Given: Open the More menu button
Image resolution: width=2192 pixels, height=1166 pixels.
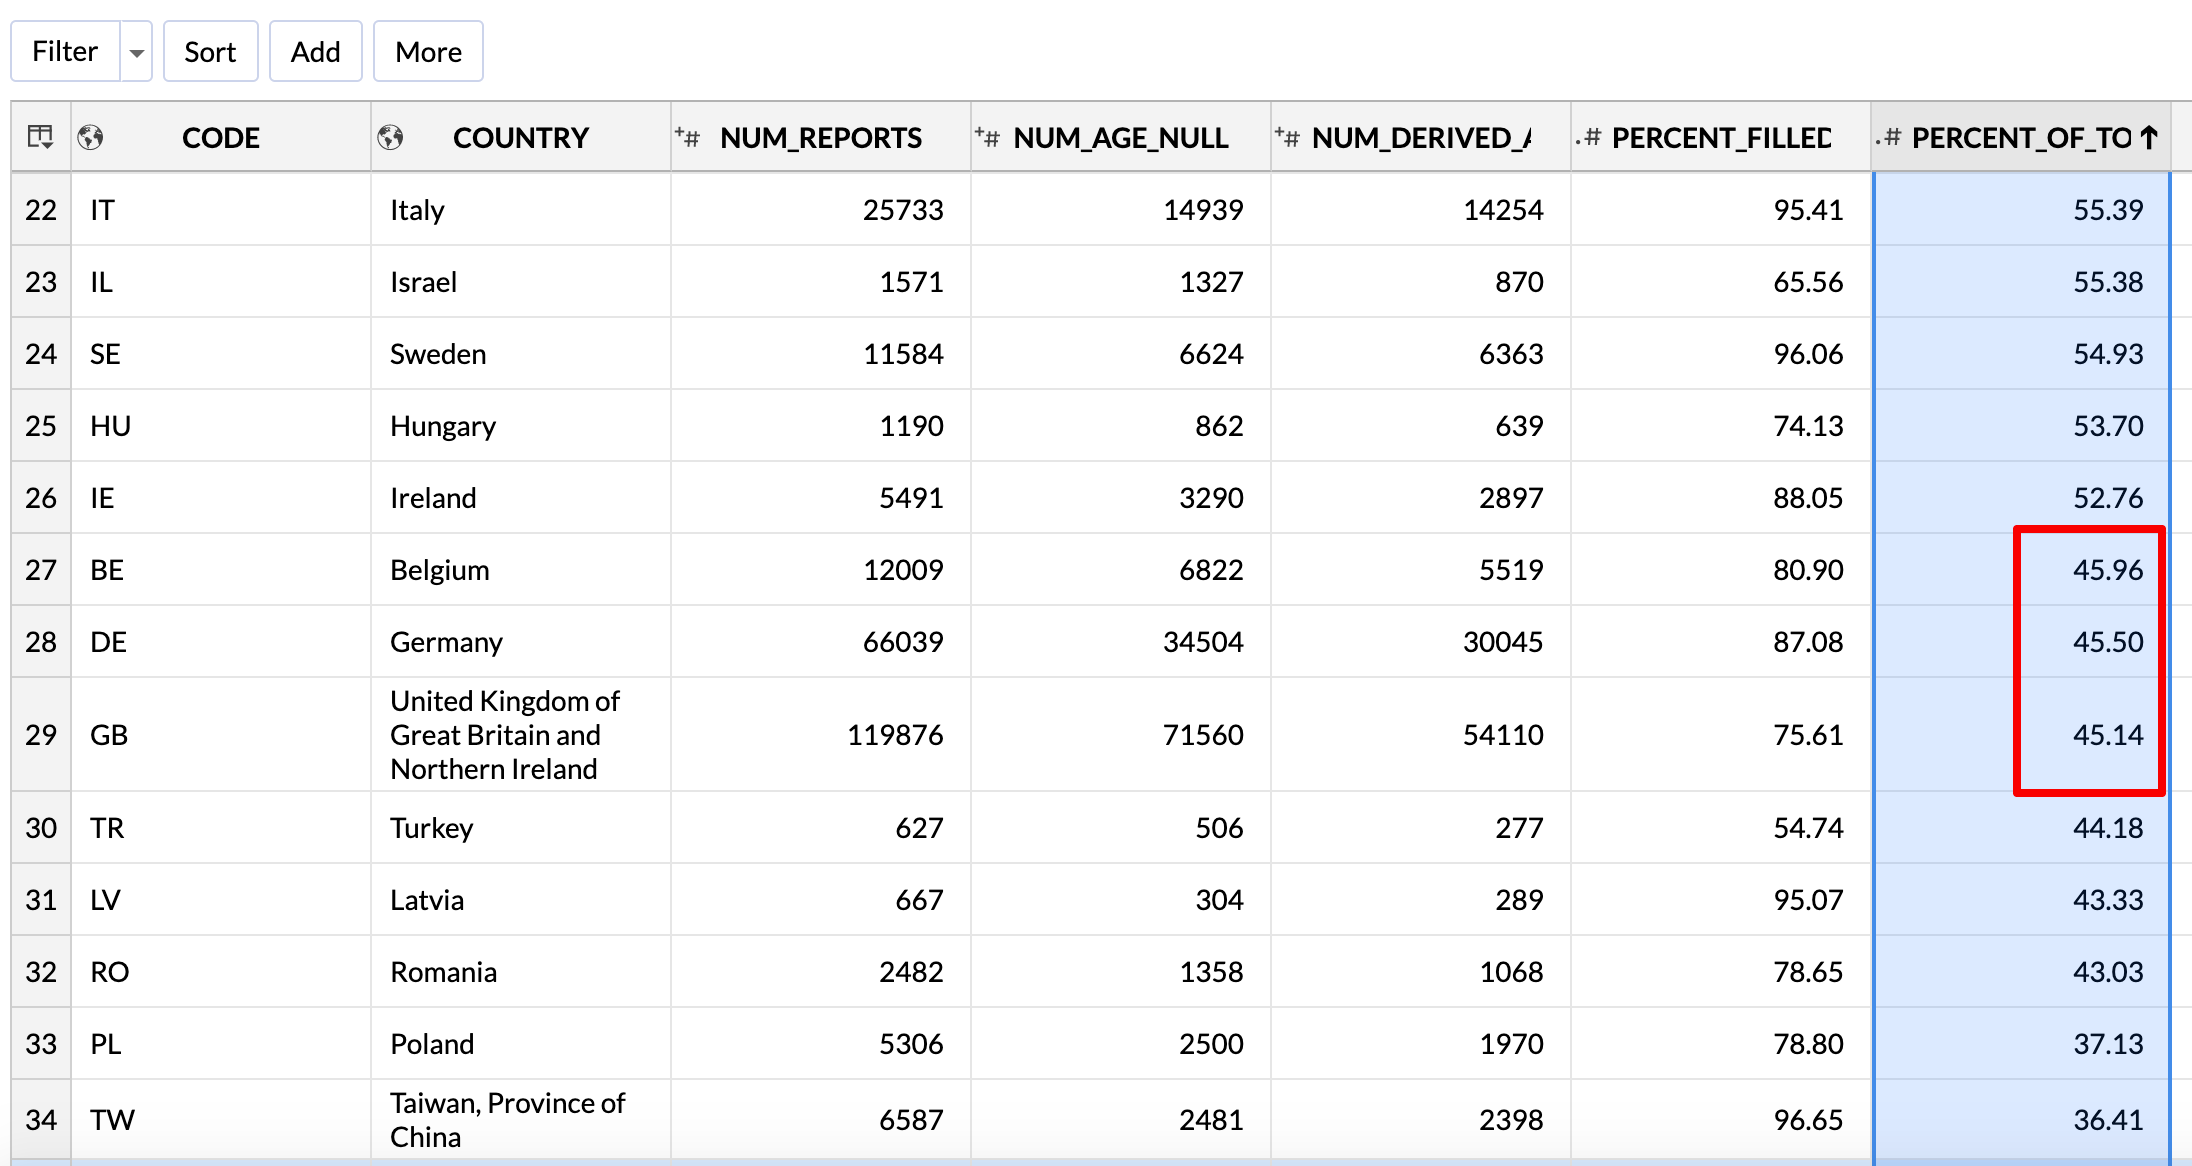Looking at the screenshot, I should click(428, 52).
